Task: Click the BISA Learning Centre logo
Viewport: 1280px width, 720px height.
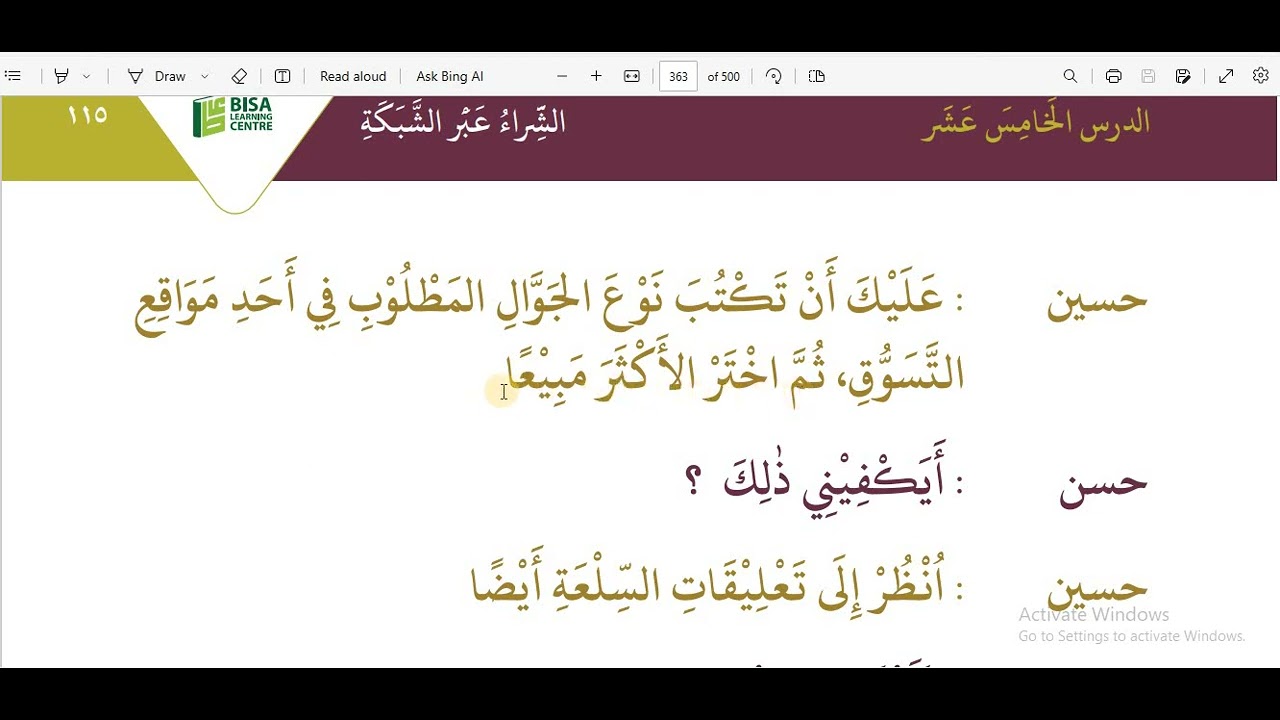Action: point(233,116)
